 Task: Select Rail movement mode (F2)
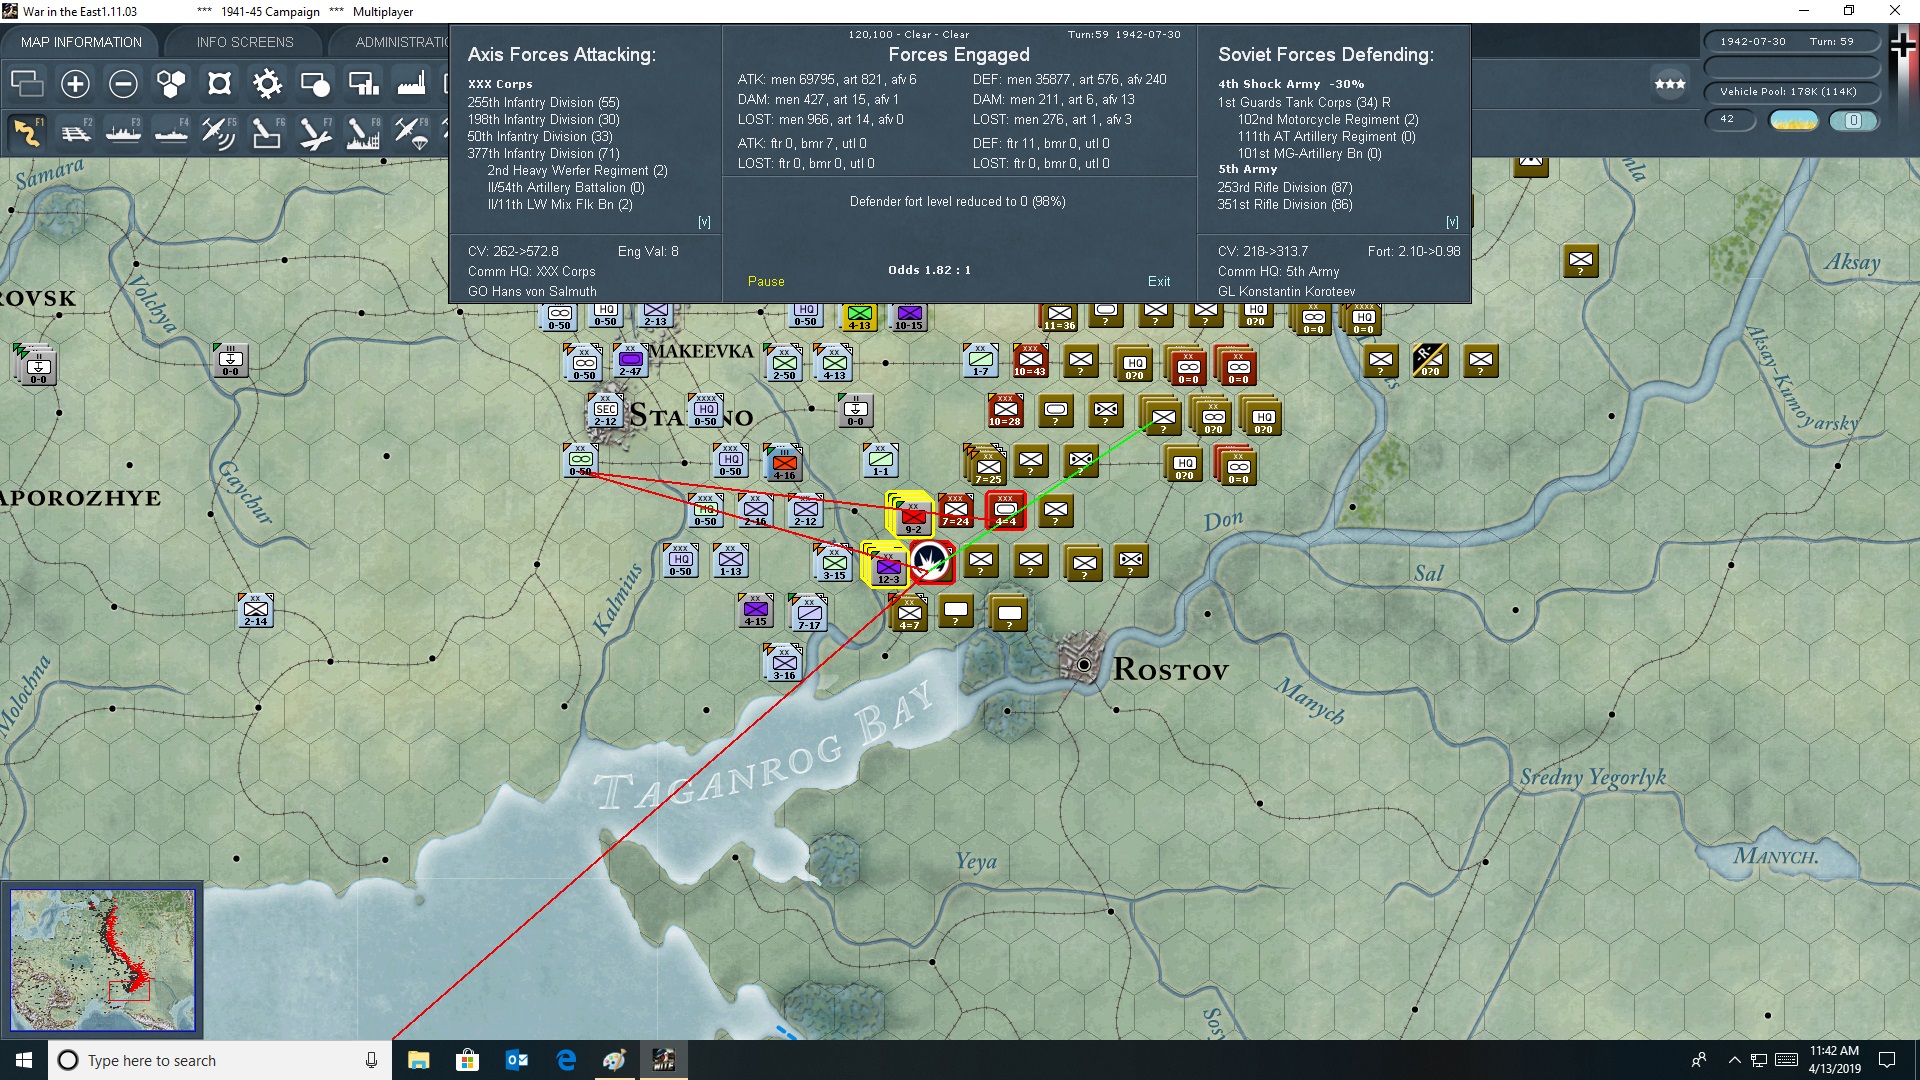click(75, 133)
